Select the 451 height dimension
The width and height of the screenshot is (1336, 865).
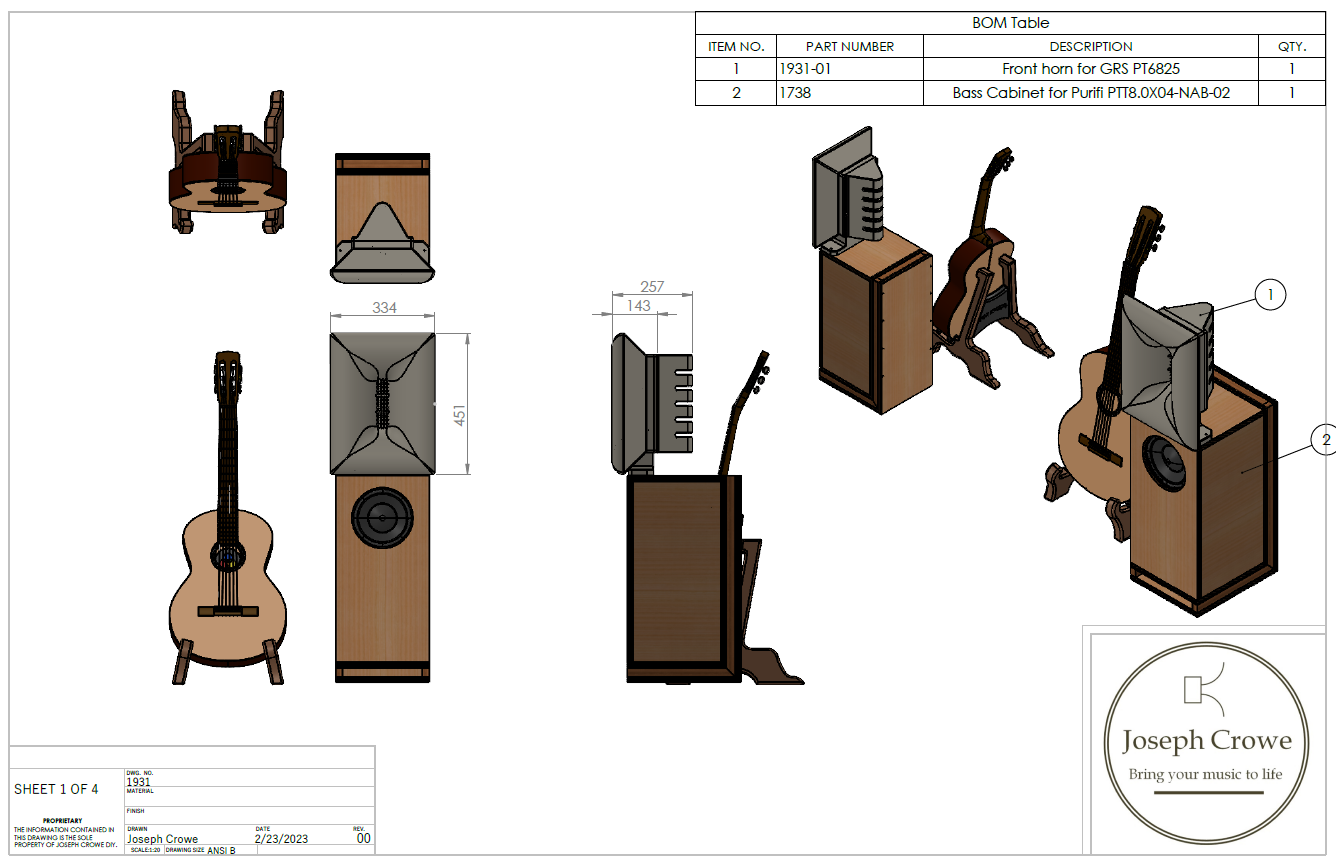tap(460, 415)
